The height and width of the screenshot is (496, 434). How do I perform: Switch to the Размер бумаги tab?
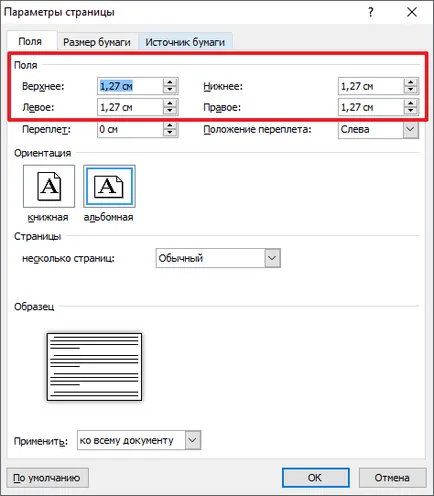[97, 42]
